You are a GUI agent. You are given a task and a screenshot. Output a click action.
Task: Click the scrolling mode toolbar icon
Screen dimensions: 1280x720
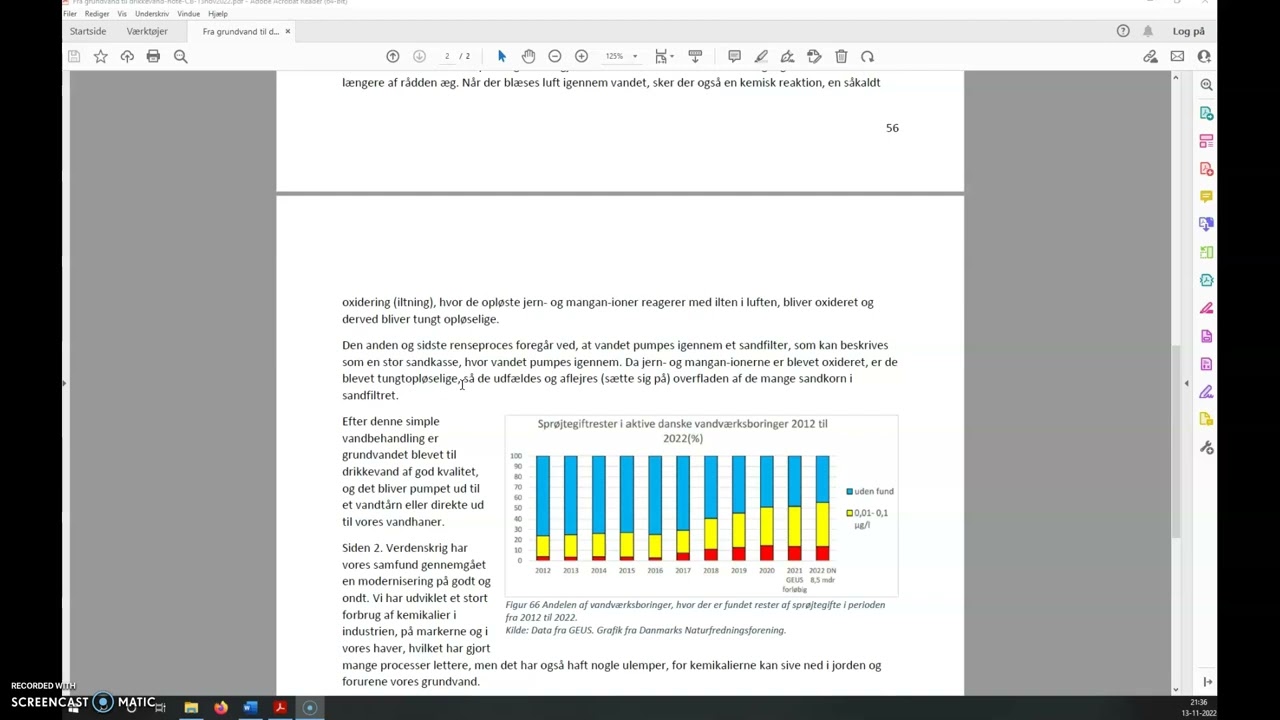point(695,57)
